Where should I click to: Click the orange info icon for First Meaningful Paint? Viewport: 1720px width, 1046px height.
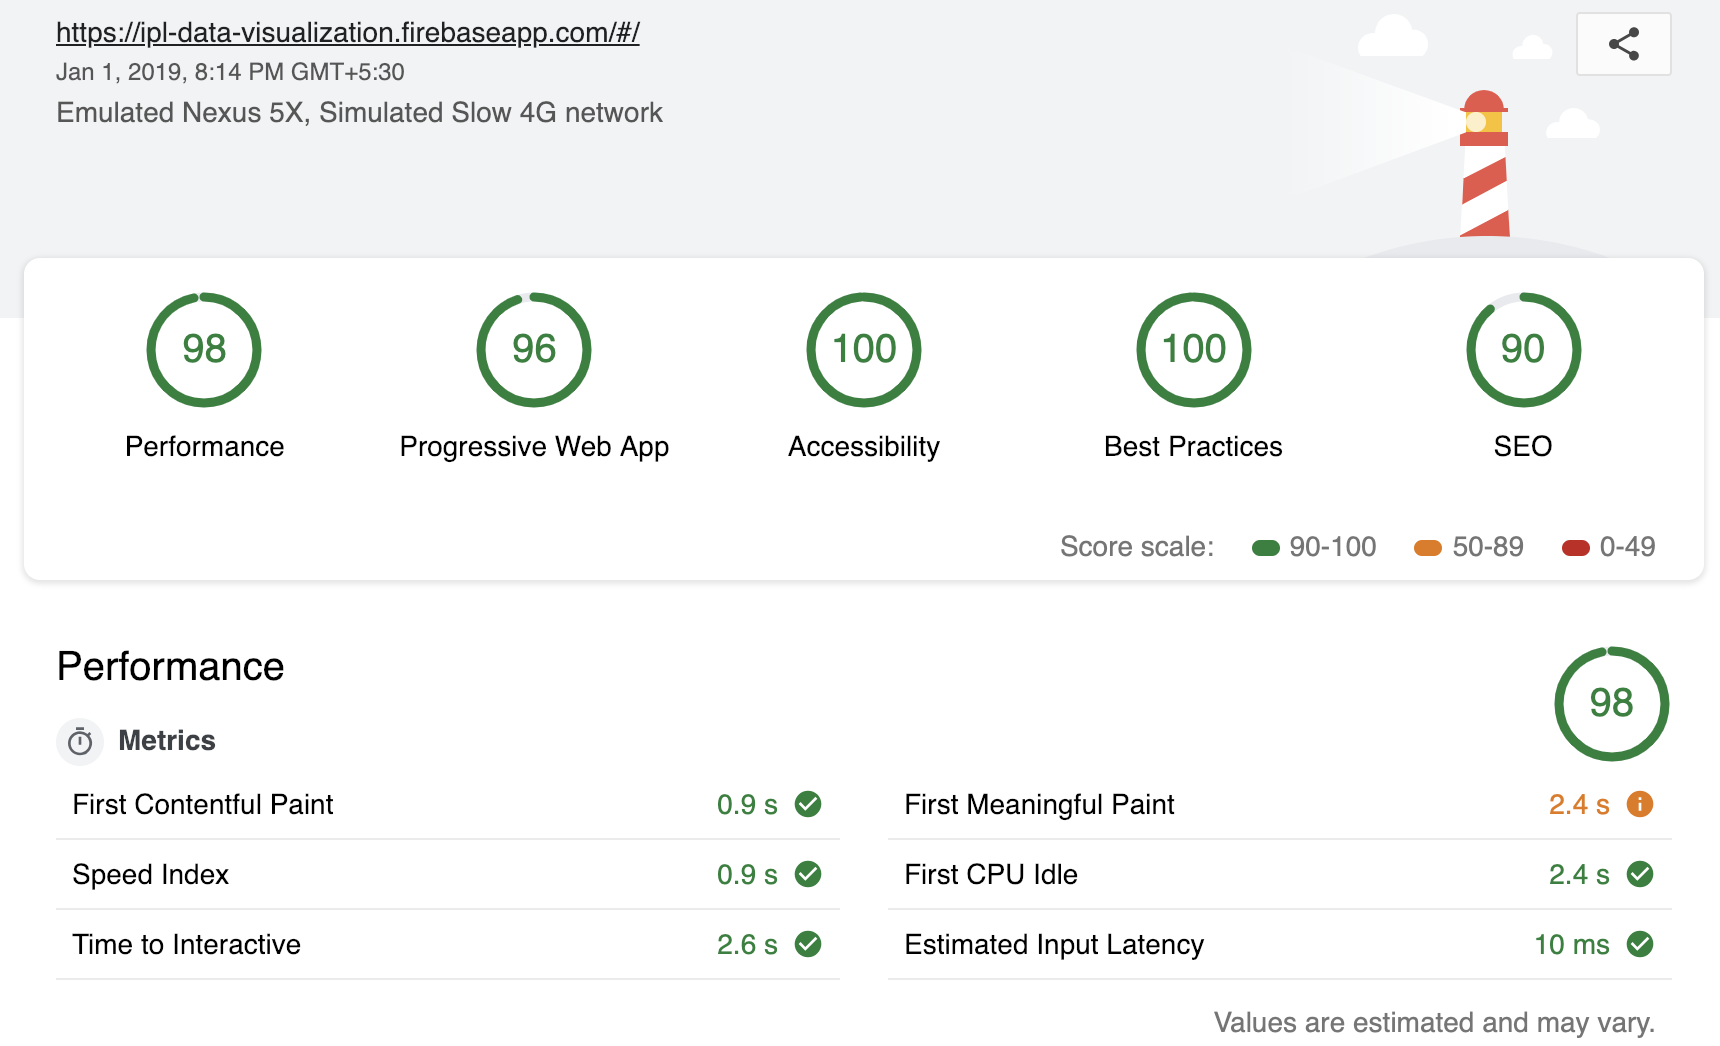point(1640,804)
